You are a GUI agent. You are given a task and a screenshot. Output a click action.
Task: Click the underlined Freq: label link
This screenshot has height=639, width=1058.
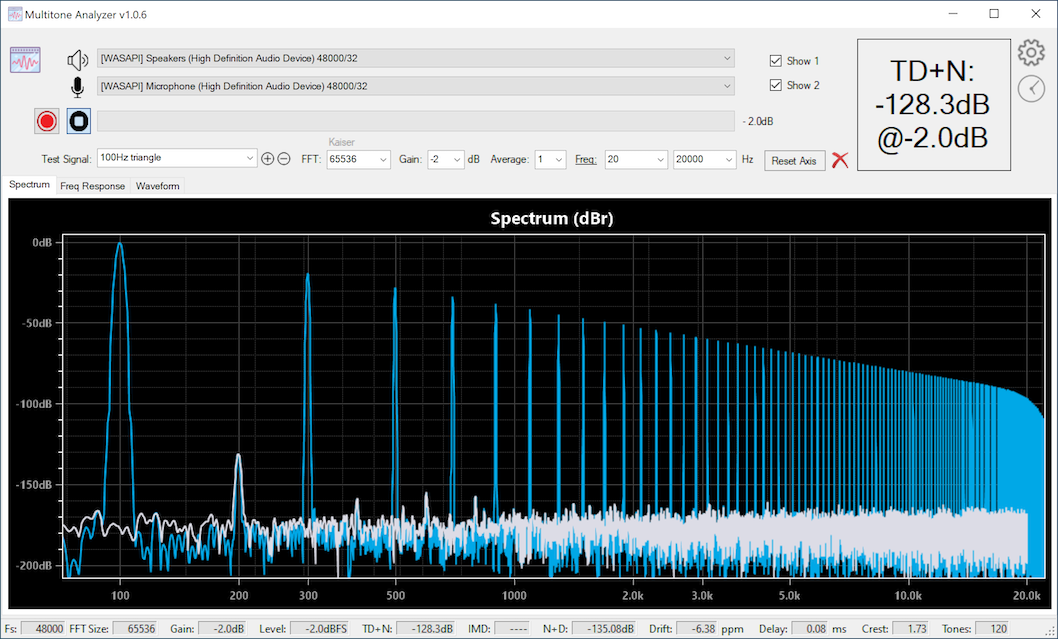click(586, 159)
